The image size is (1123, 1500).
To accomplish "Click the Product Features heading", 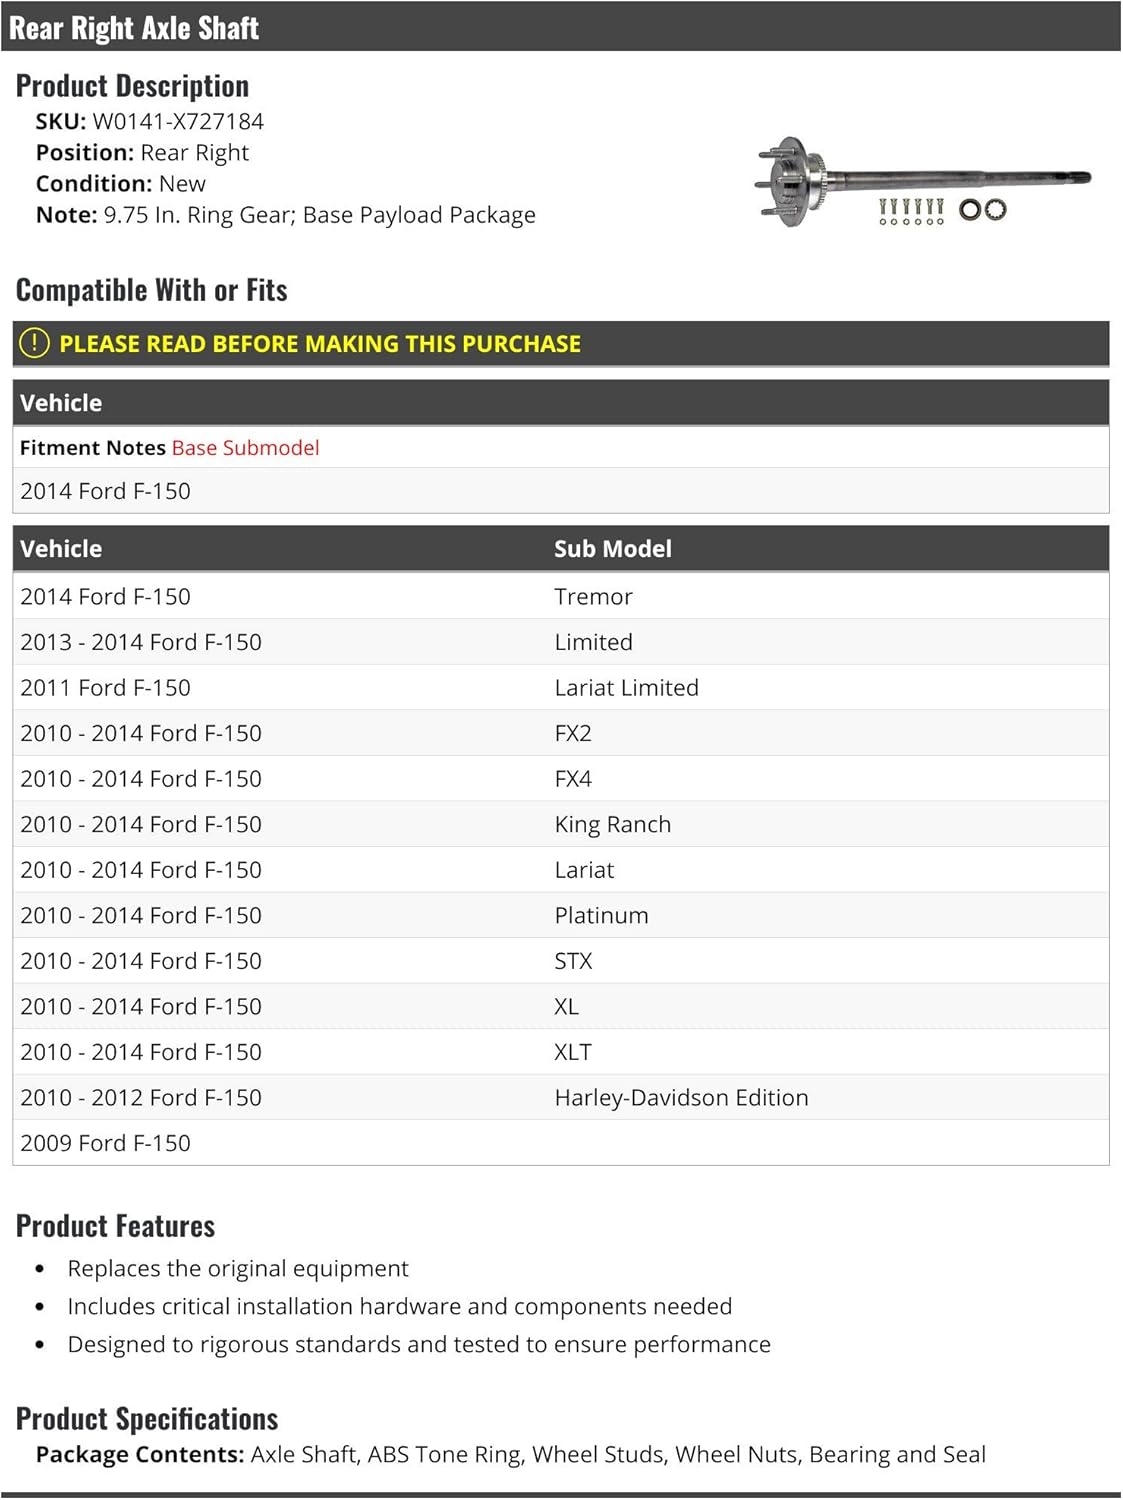I will coord(115,1225).
